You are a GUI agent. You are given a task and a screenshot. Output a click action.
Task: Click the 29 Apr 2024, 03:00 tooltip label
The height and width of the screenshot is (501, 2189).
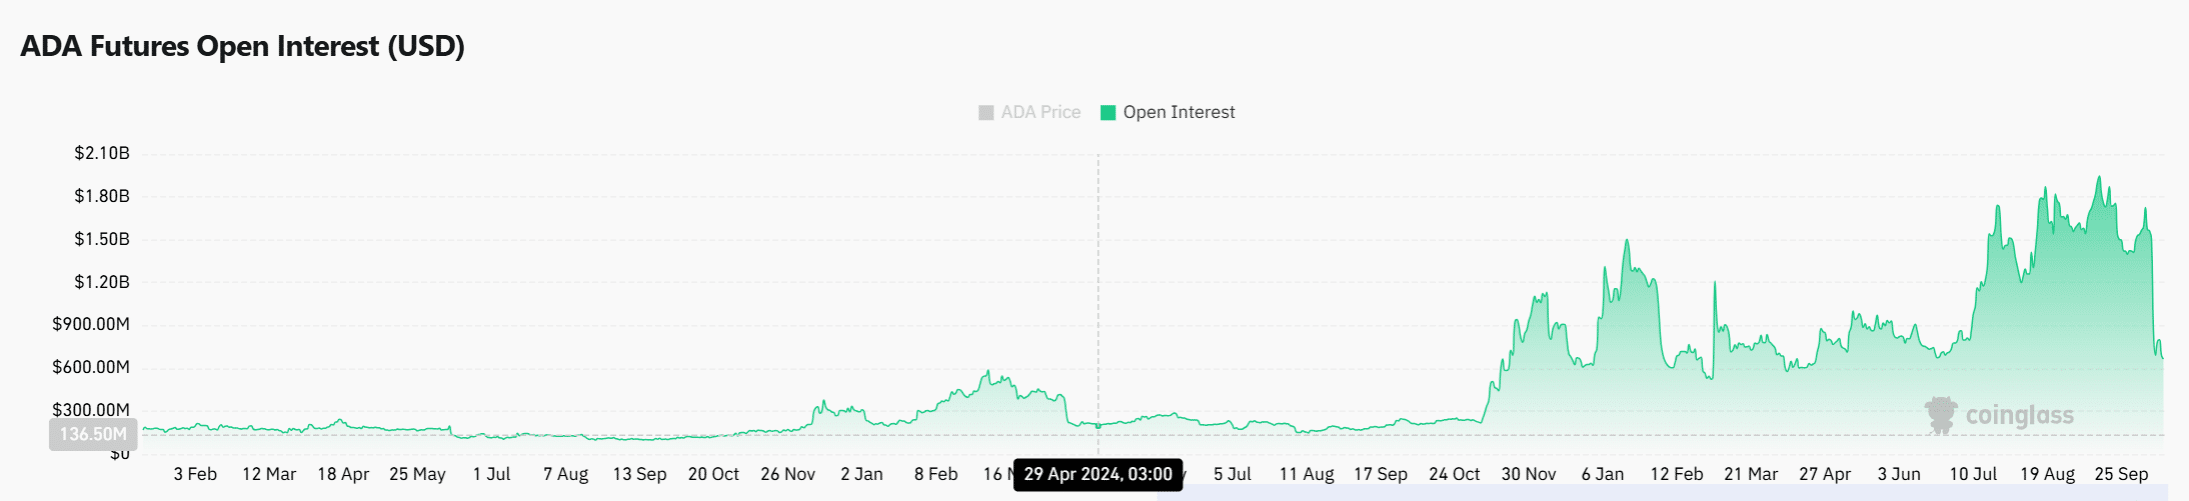click(x=1098, y=475)
